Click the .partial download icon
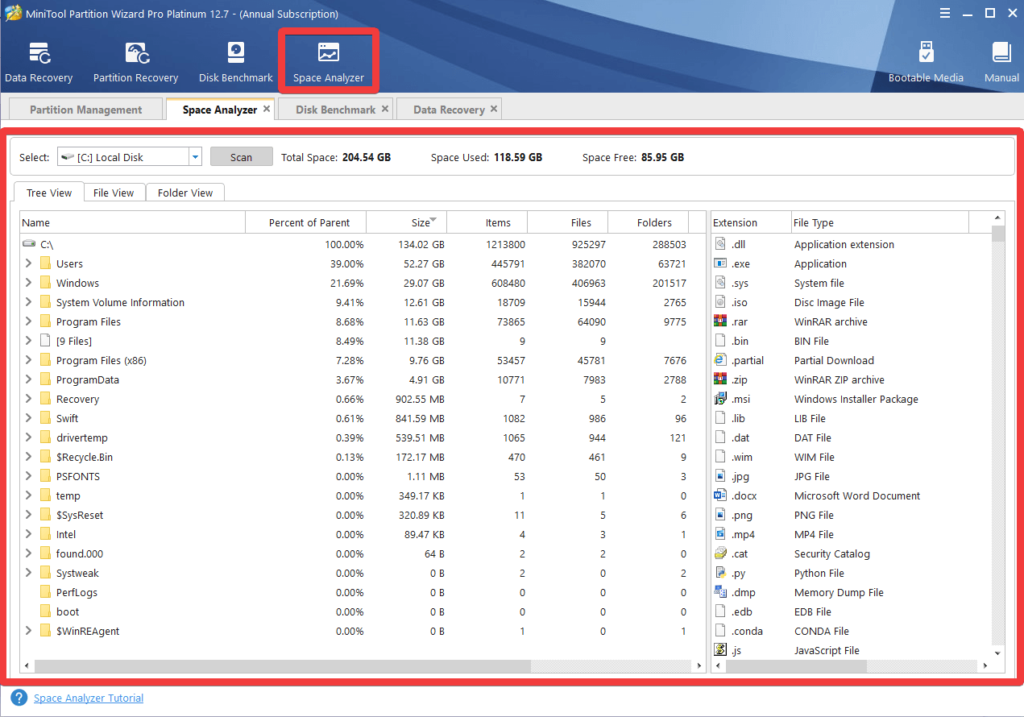The width and height of the screenshot is (1024, 717). point(720,360)
